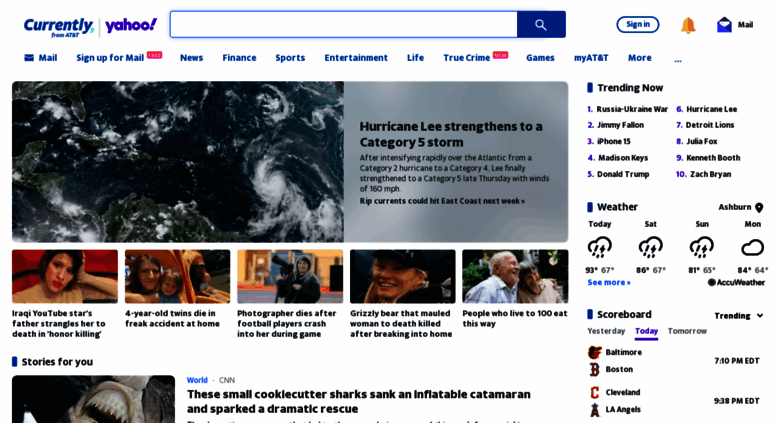This screenshot has width=777, height=423.
Task: Expand the ellipsis overflow menu
Action: click(x=678, y=59)
